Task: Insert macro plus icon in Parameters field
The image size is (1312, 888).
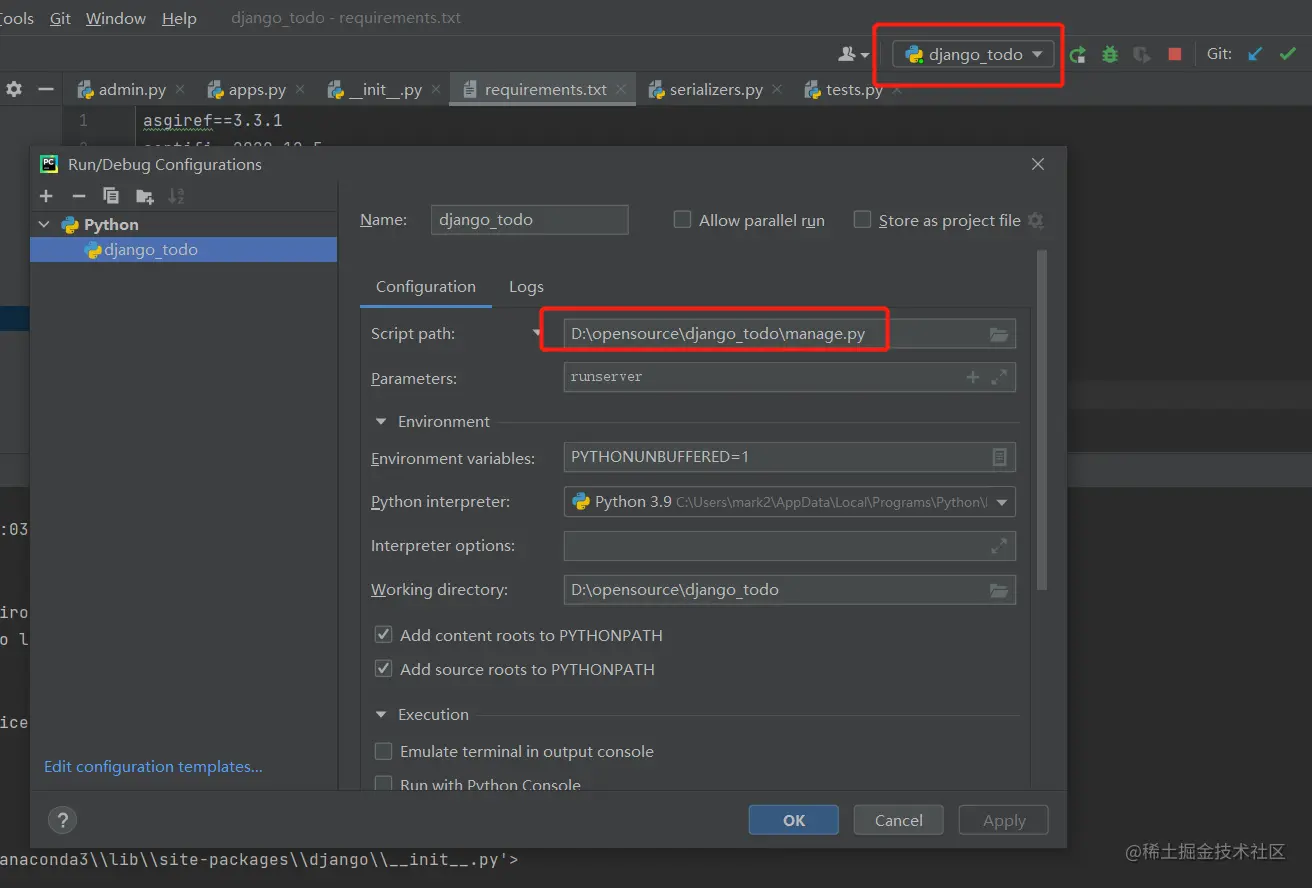Action: pos(972,377)
